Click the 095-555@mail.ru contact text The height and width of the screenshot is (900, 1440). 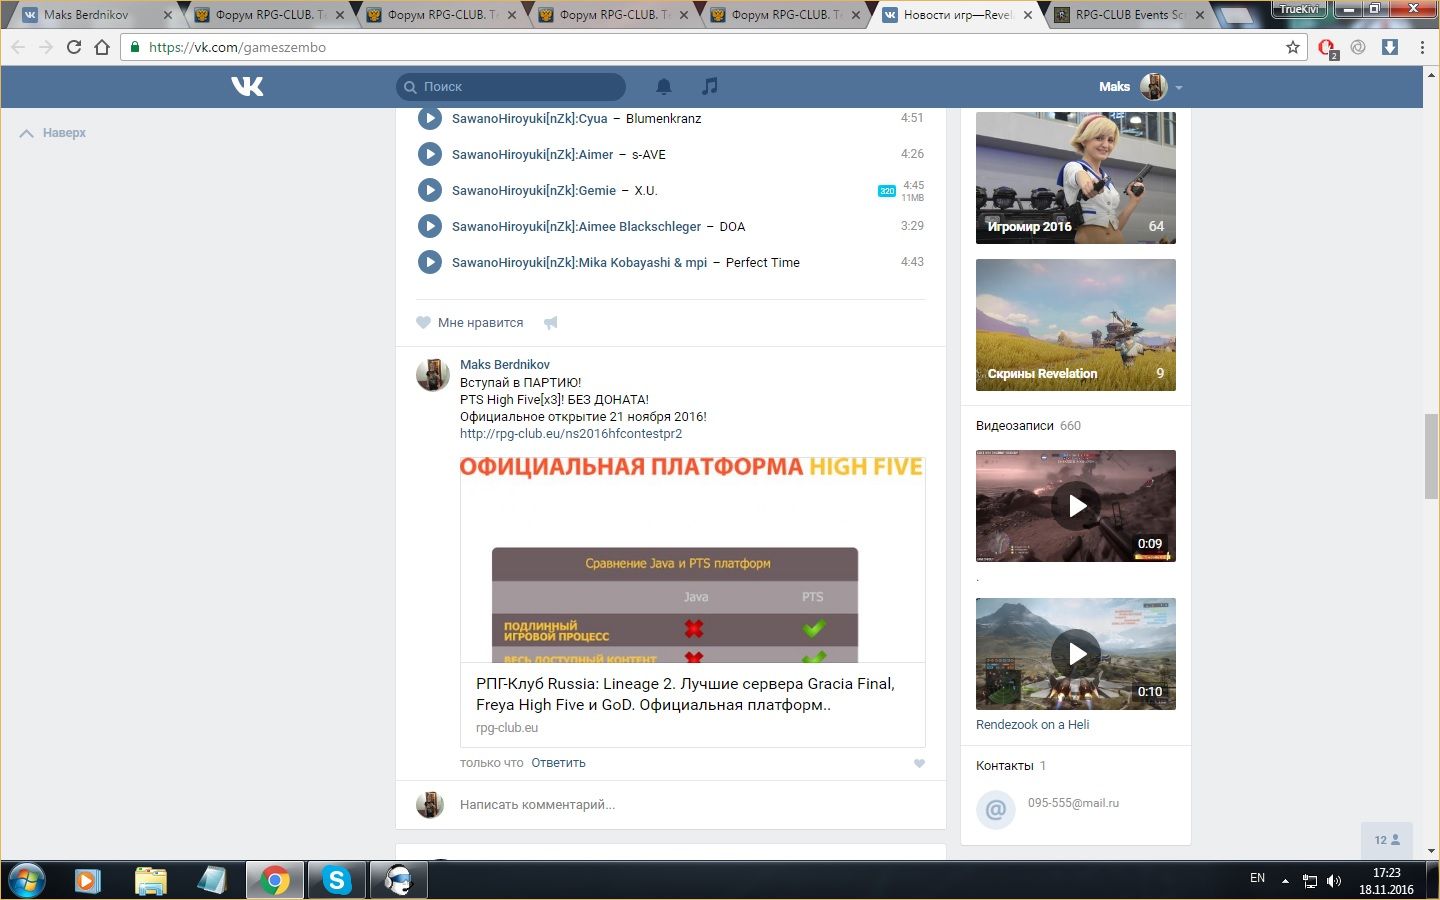[1073, 803]
